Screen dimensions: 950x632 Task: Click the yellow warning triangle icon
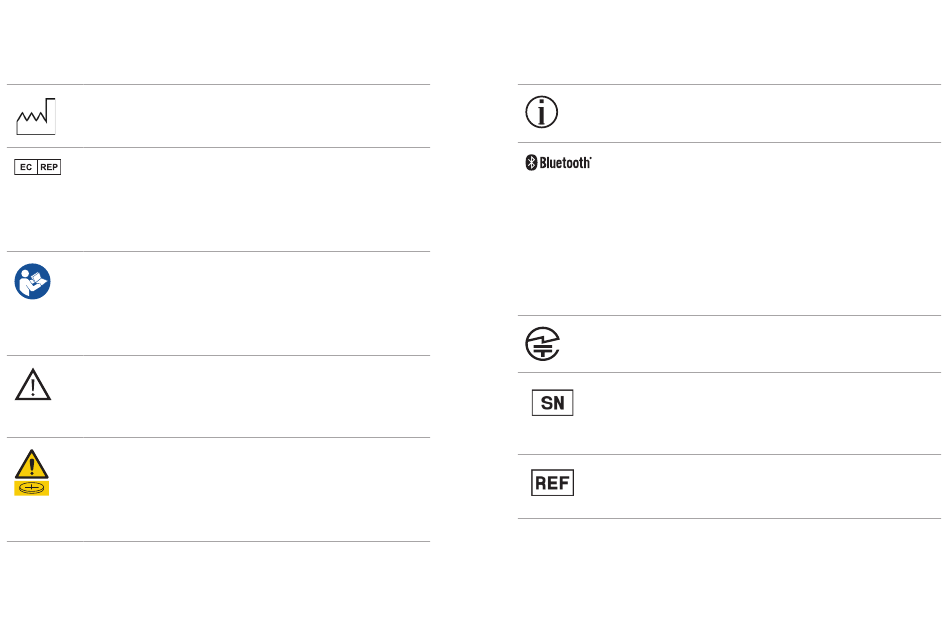[32, 464]
